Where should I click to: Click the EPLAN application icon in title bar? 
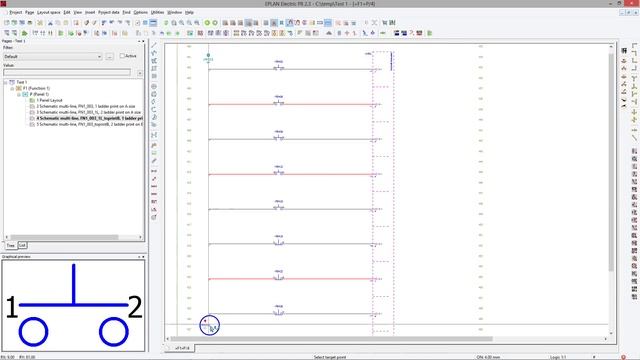pyautogui.click(x=4, y=4)
